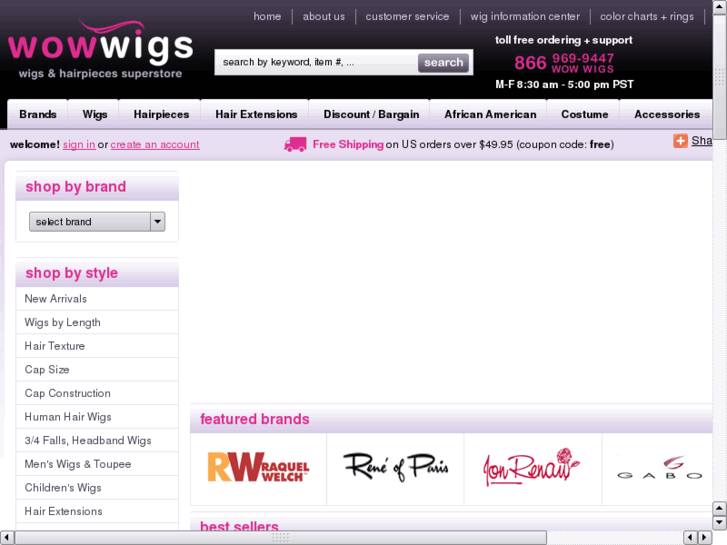727x545 pixels.
Task: Open the about us page
Action: click(324, 16)
